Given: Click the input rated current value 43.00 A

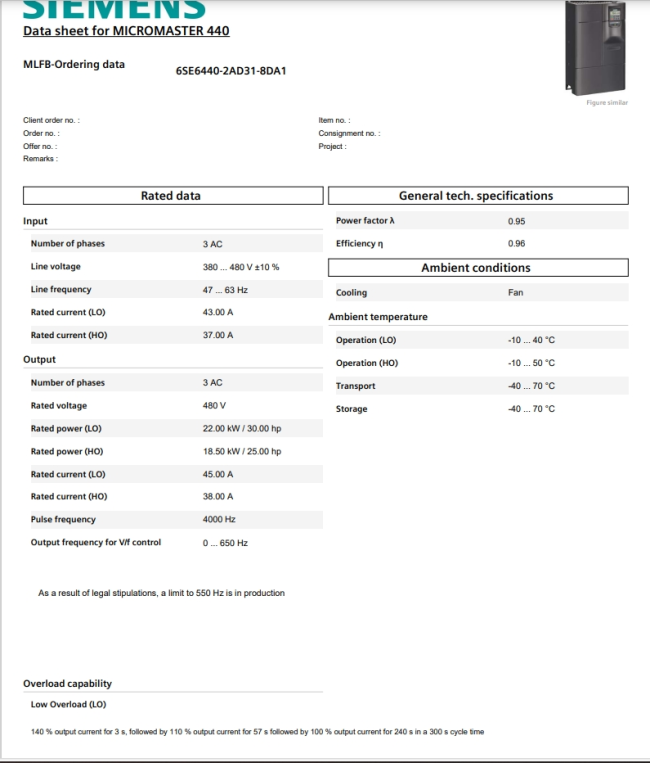Looking at the screenshot, I should (x=218, y=313).
